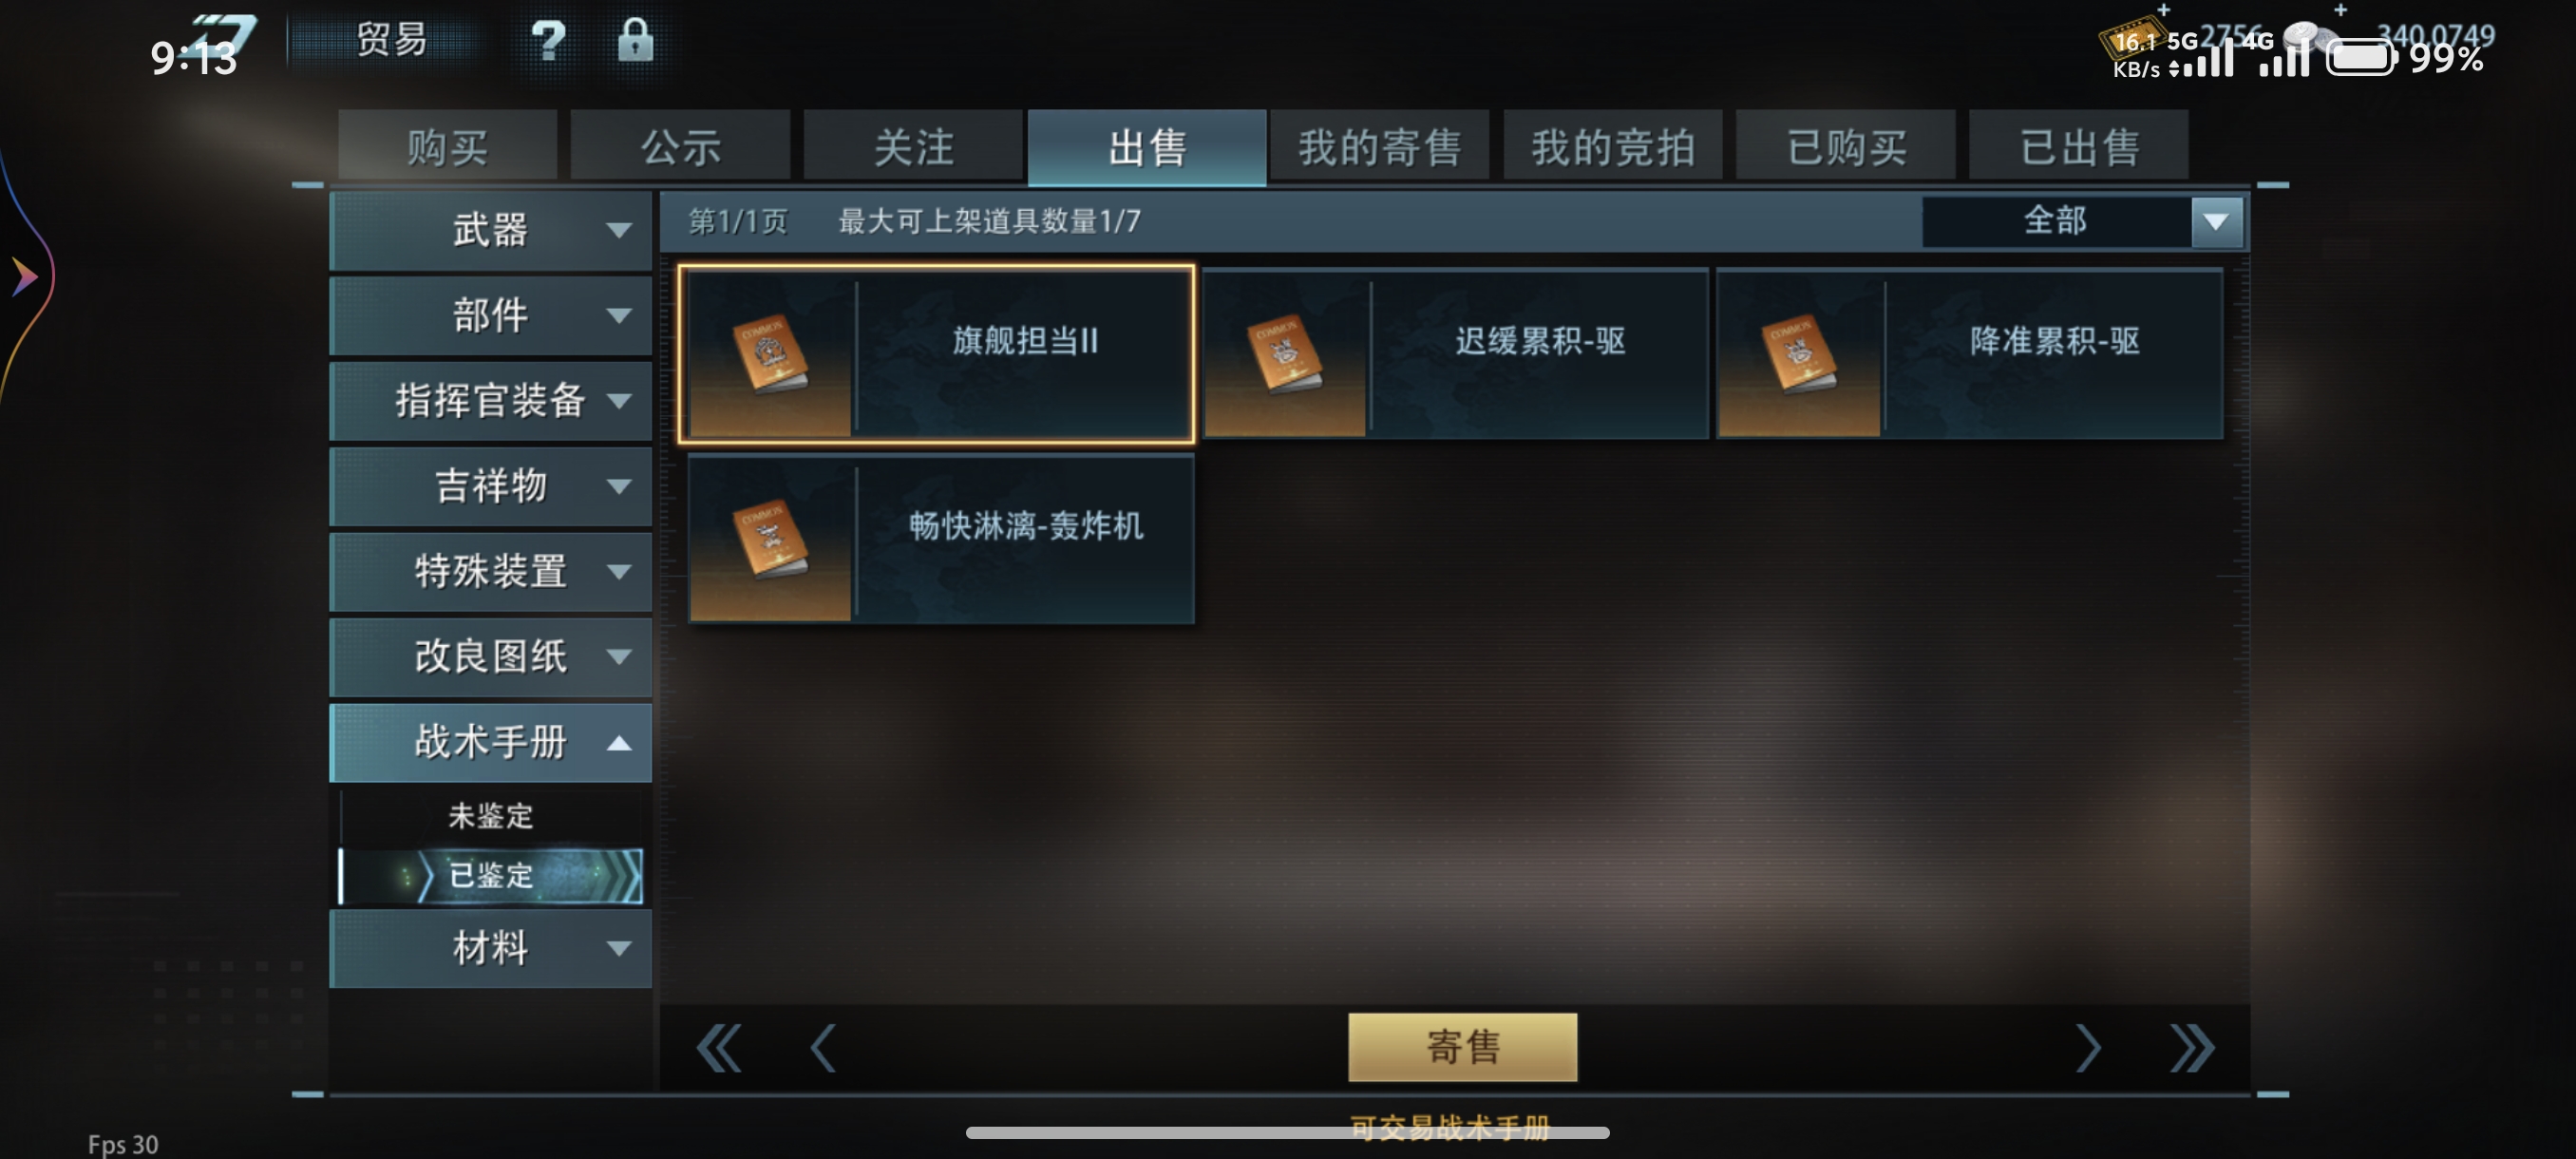
Task: Select the 旗舰担当II manual book icon
Action: [770, 353]
